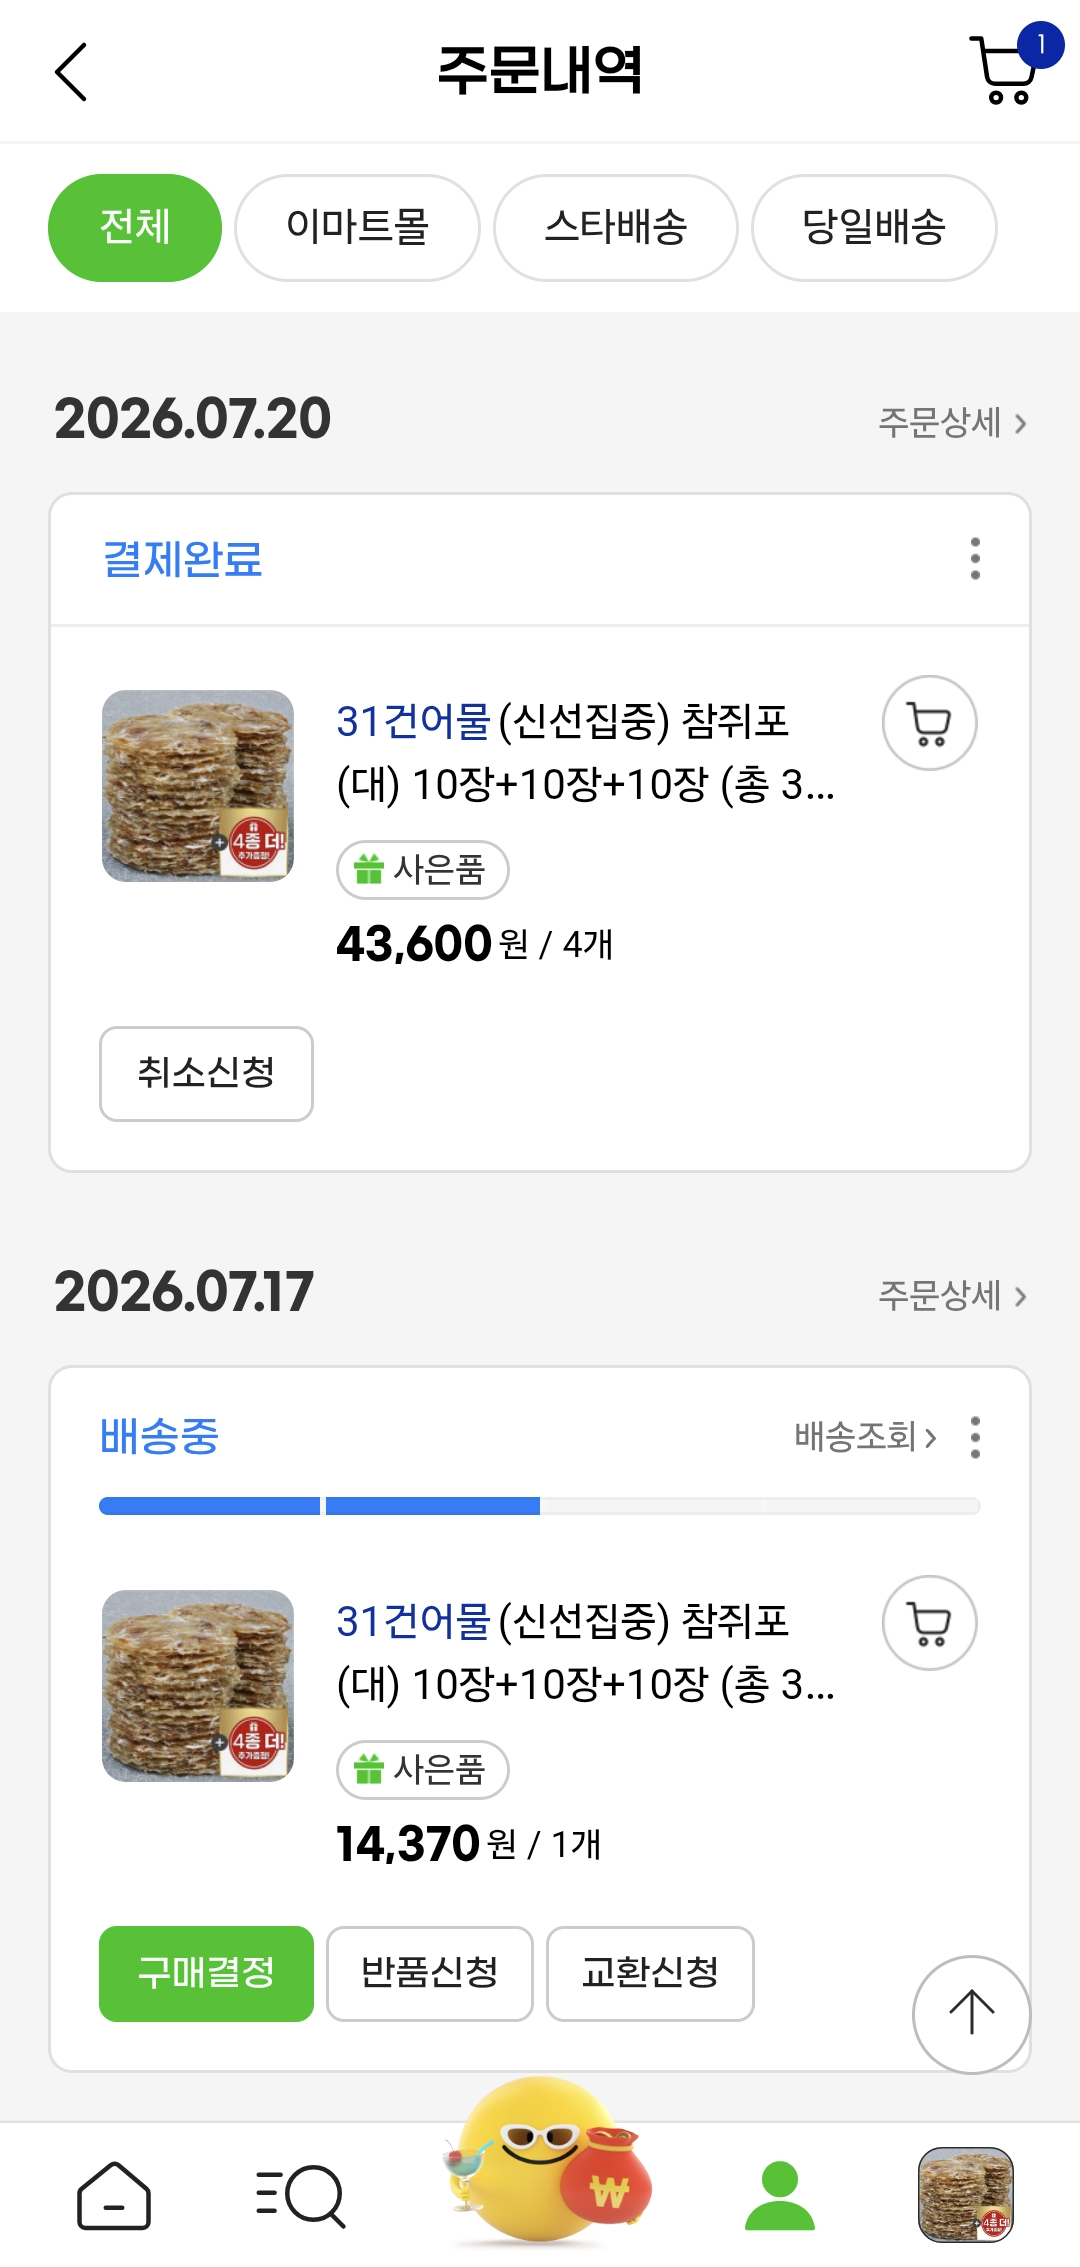The width and height of the screenshot is (1080, 2267).
Task: Select the 당일배송 filter tab
Action: (874, 228)
